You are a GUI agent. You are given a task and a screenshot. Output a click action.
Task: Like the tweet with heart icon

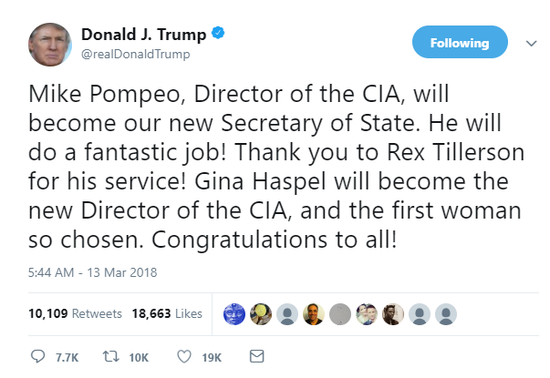[x=184, y=357]
